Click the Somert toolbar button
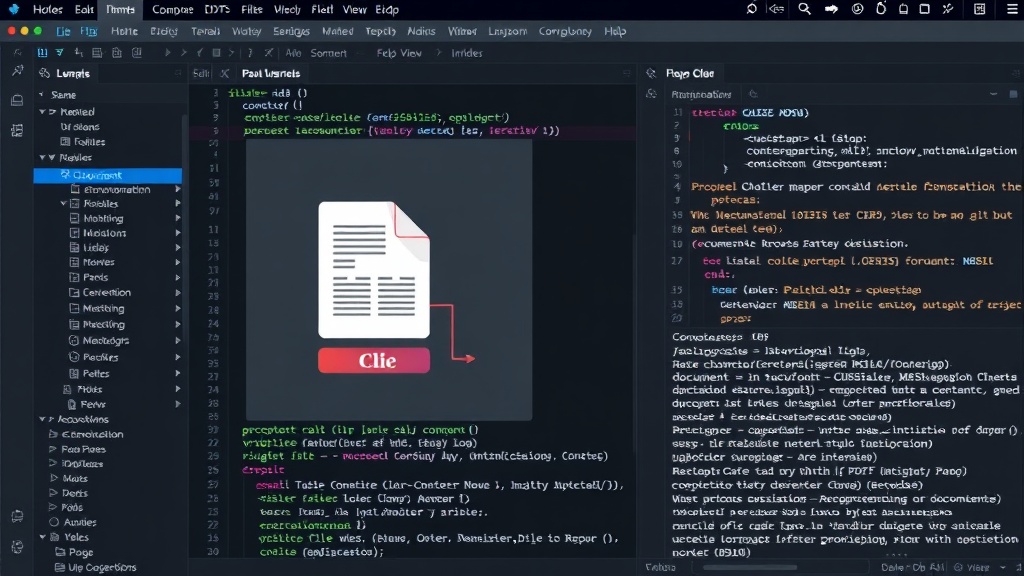This screenshot has height=576, width=1024. coord(328,53)
